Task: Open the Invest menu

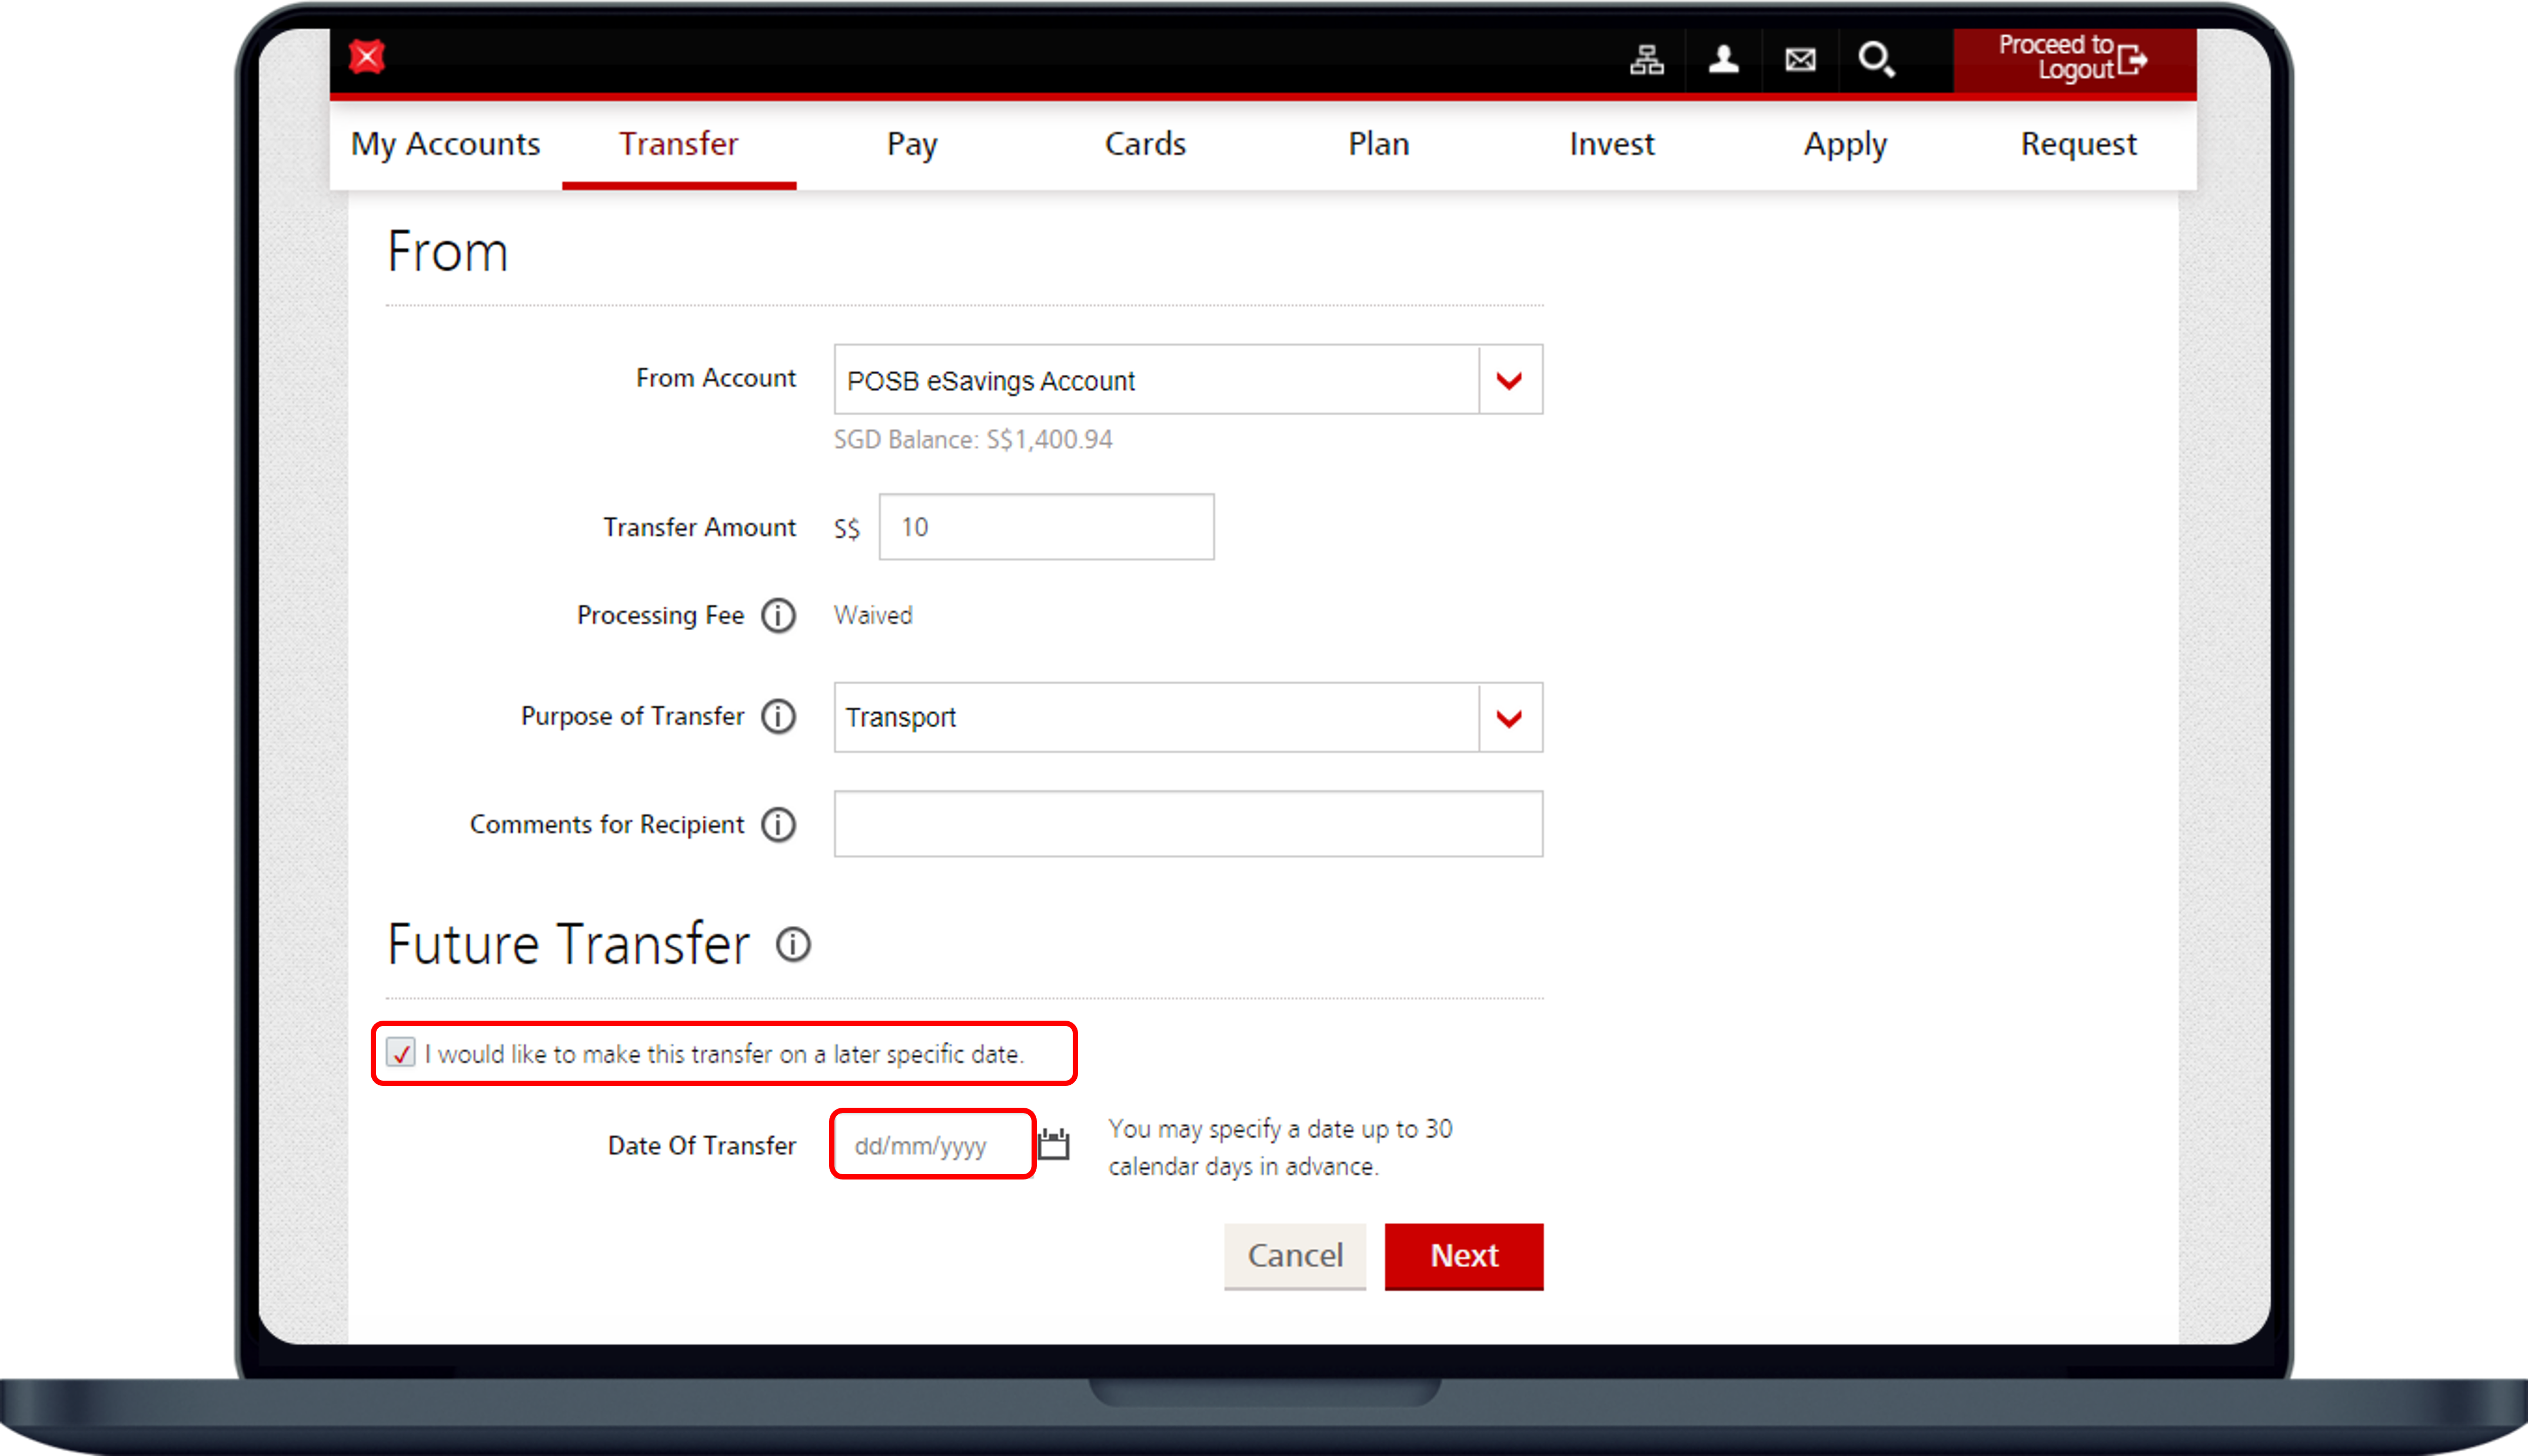Action: click(x=1612, y=144)
